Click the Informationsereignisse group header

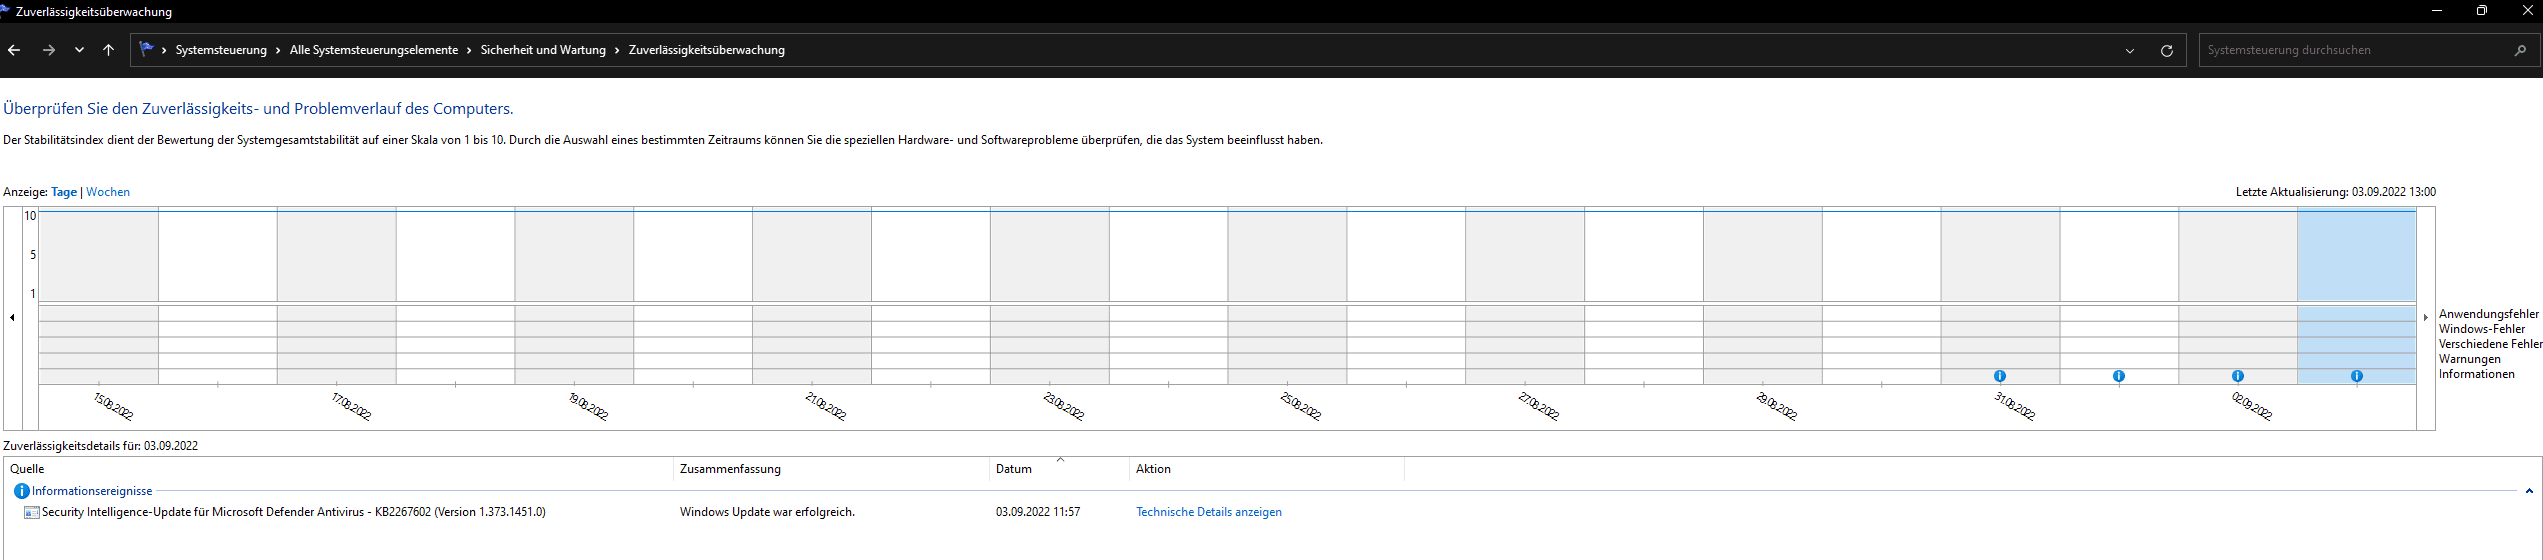pos(92,491)
